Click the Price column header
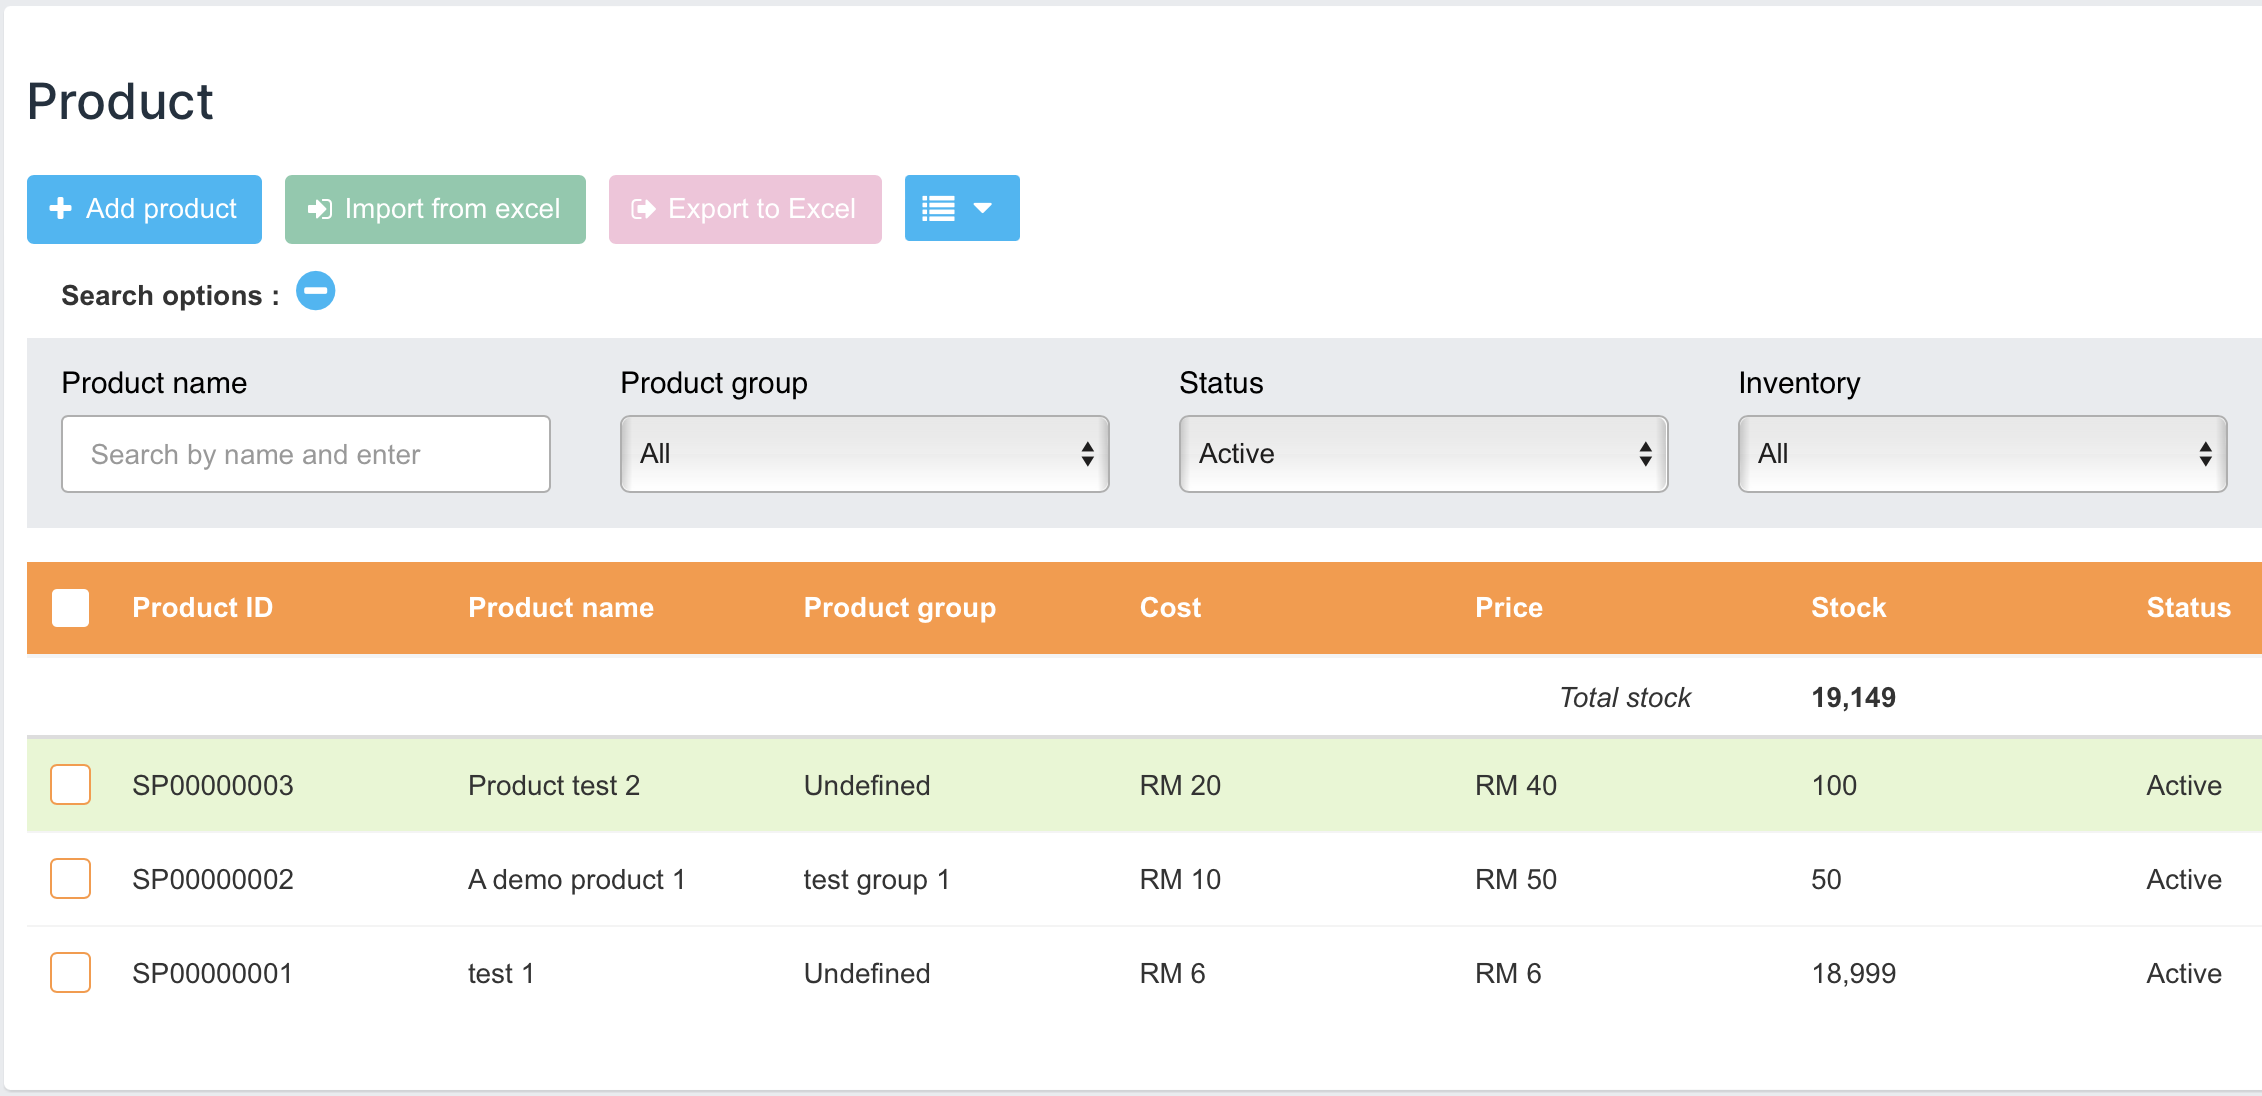The image size is (2262, 1096). (1508, 607)
